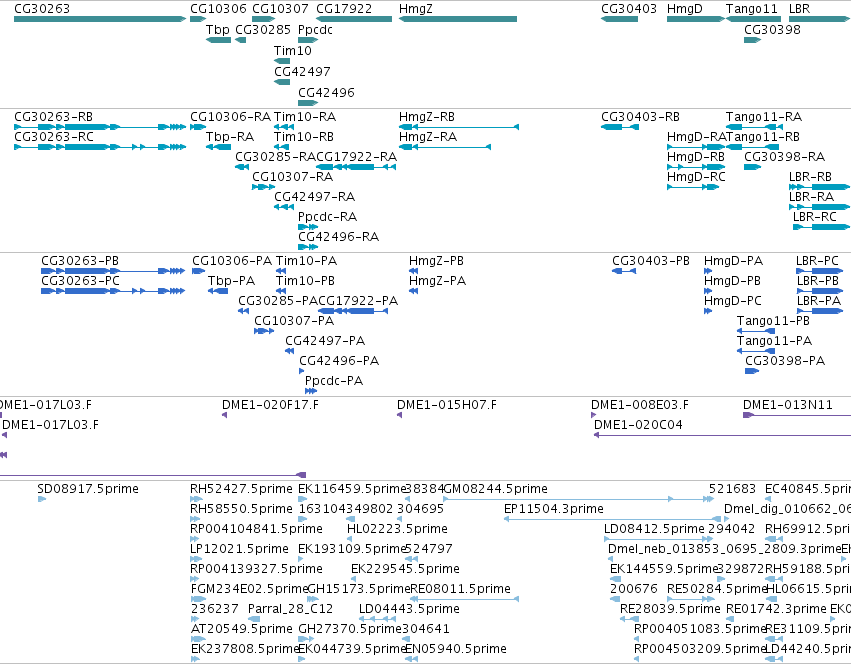Click the HmgD-RC transcript label
Viewport: 851px width, 664px height.
[x=696, y=176]
